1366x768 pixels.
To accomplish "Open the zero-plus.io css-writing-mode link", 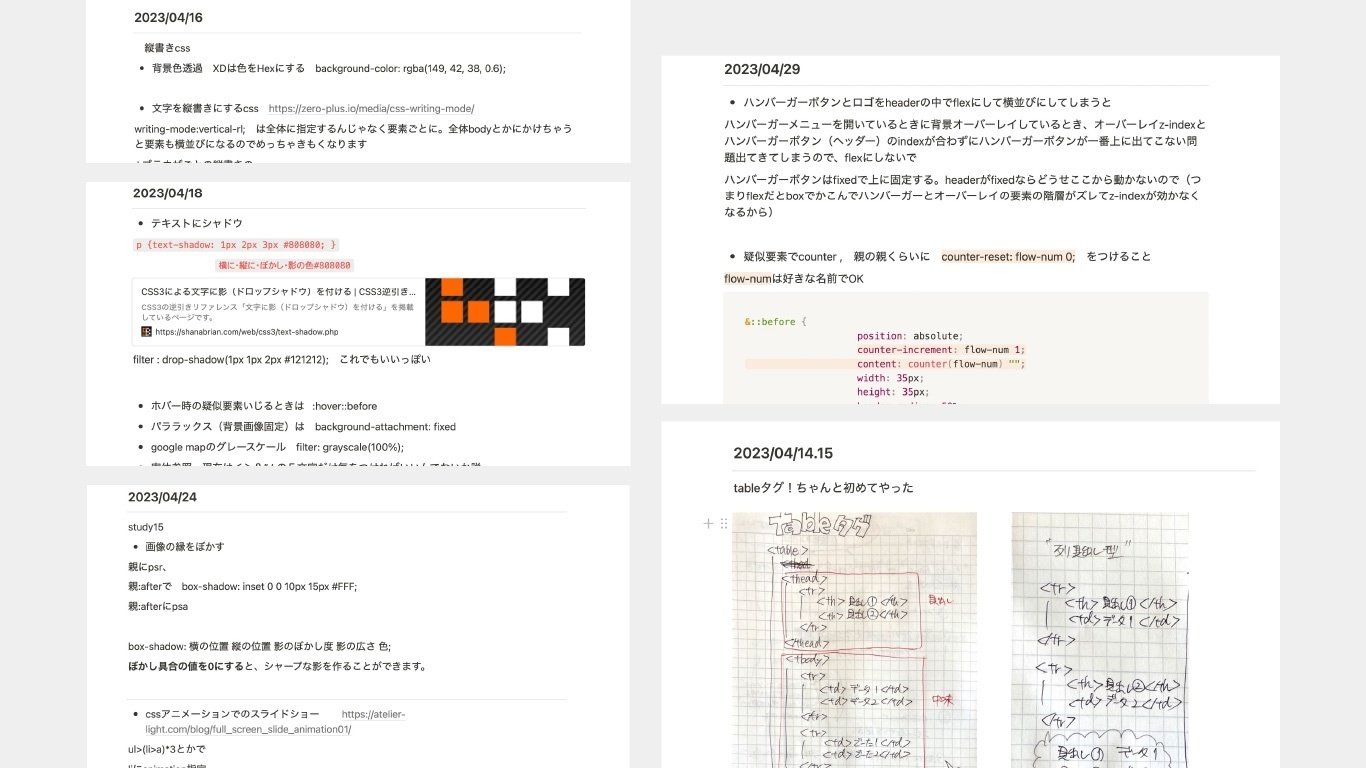I will coord(371,108).
